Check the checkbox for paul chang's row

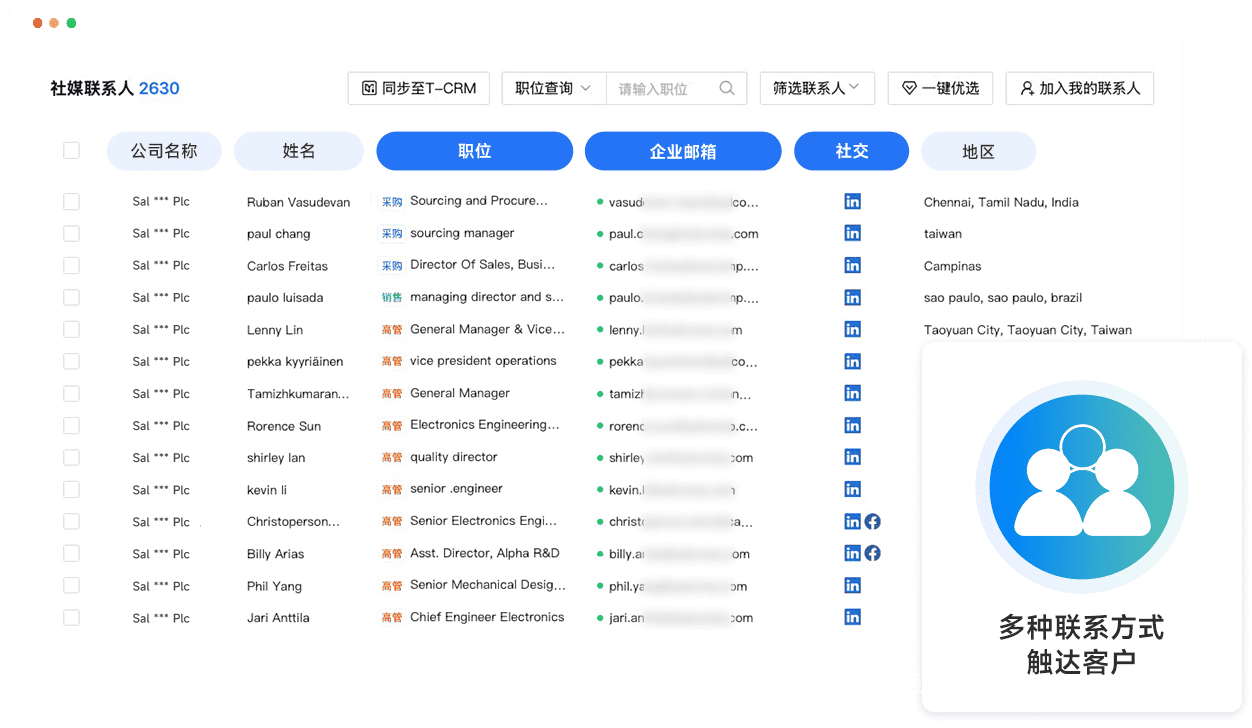point(71,233)
